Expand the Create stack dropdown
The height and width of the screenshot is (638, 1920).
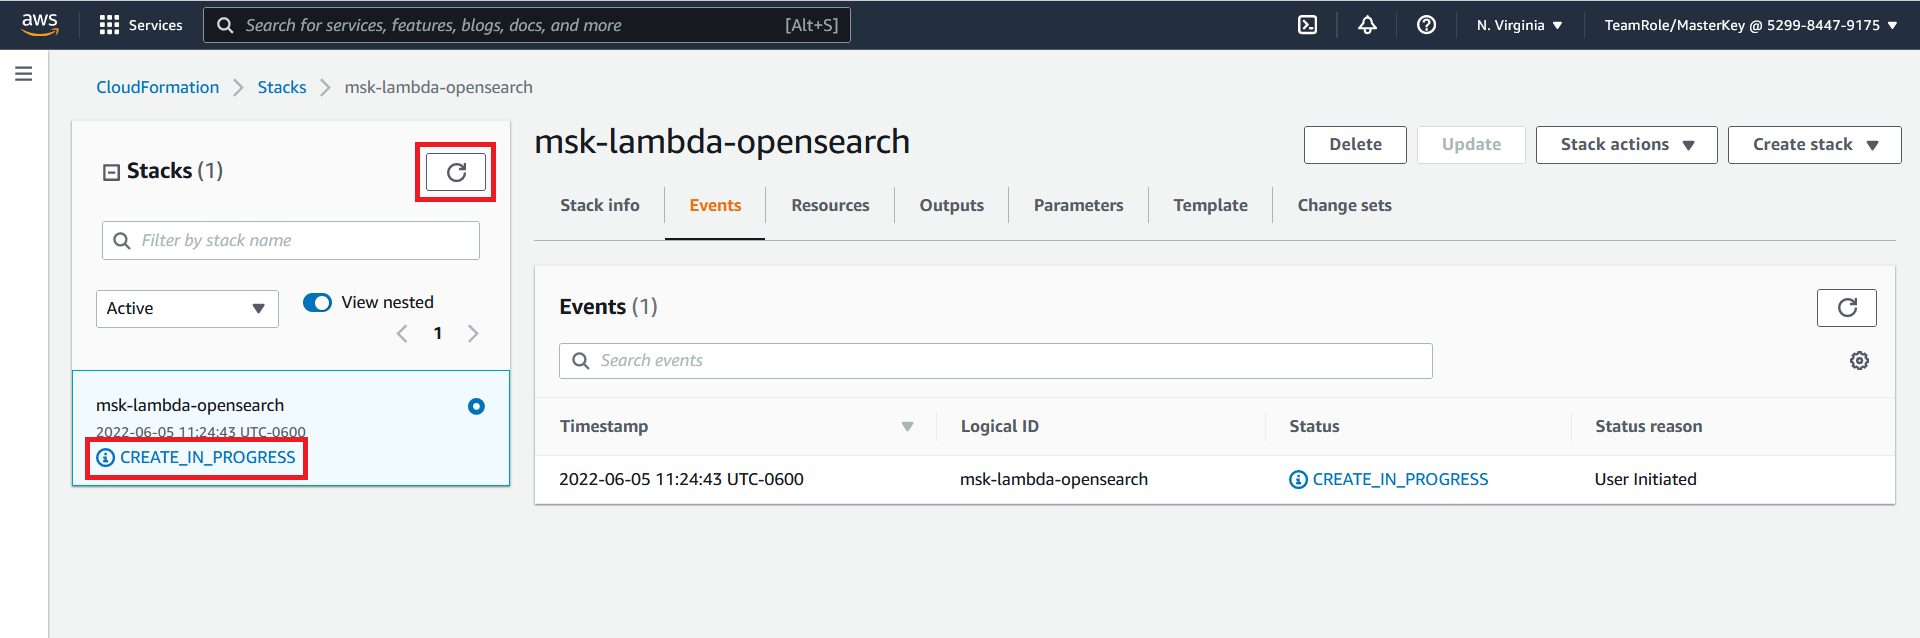(x=1814, y=145)
